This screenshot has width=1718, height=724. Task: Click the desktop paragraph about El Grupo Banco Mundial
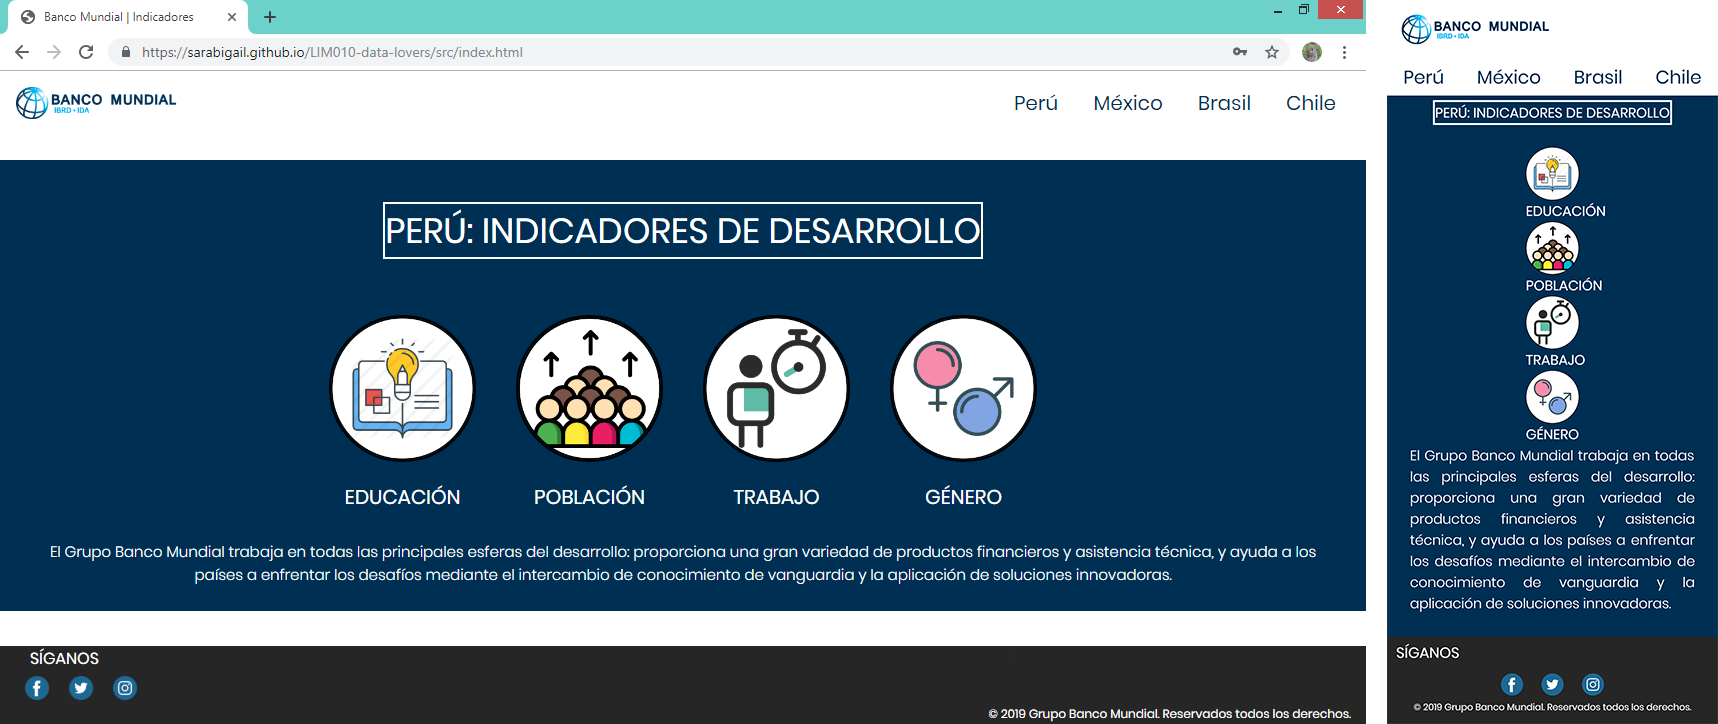(x=683, y=563)
